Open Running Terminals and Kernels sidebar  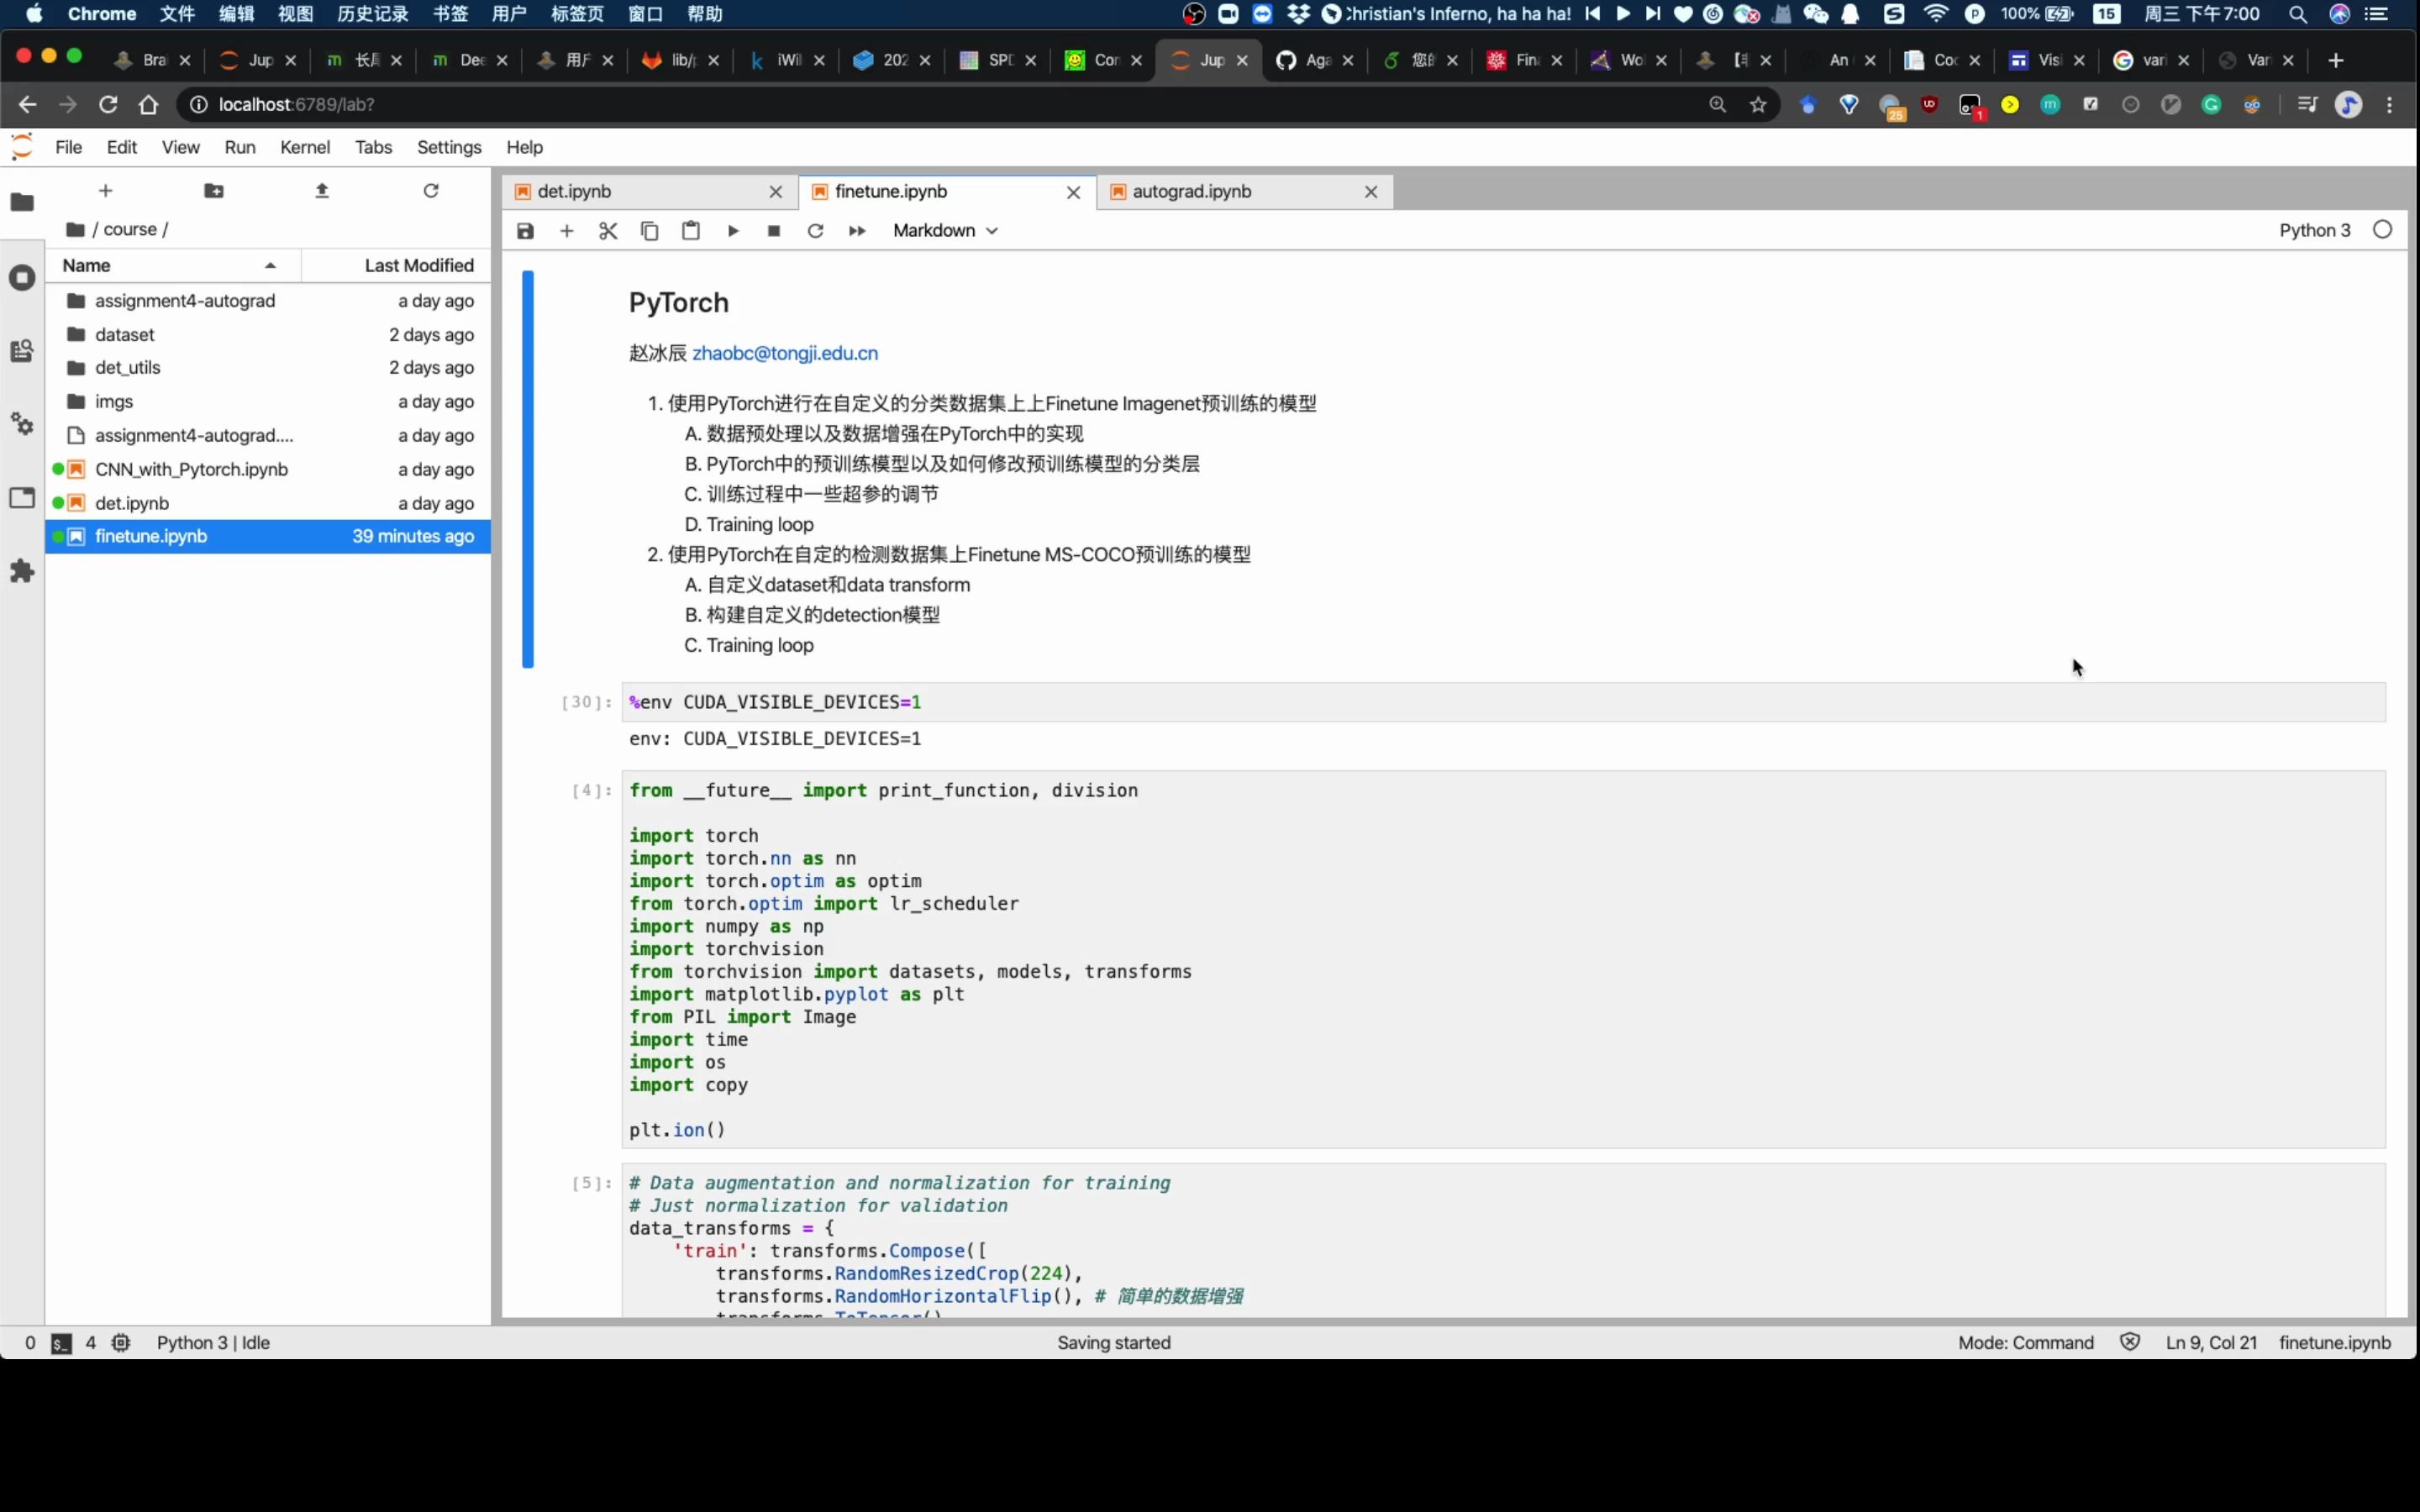pyautogui.click(x=22, y=277)
